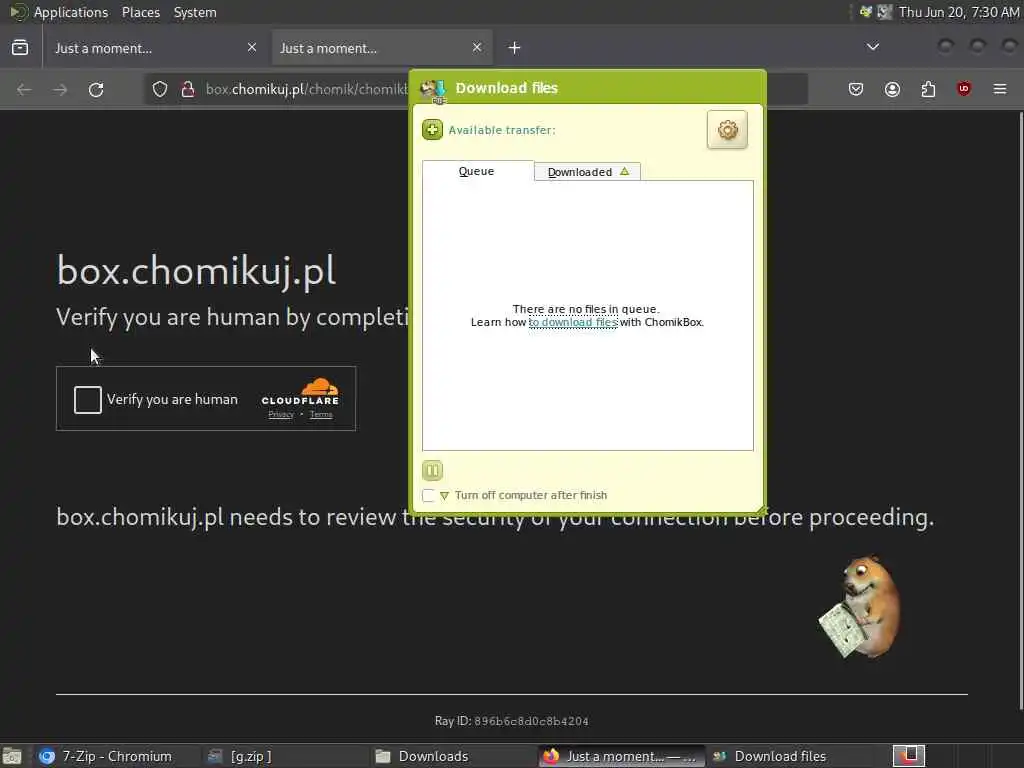This screenshot has width=1024, height=768.
Task: Close the second Just a moment tab
Action: [x=477, y=47]
